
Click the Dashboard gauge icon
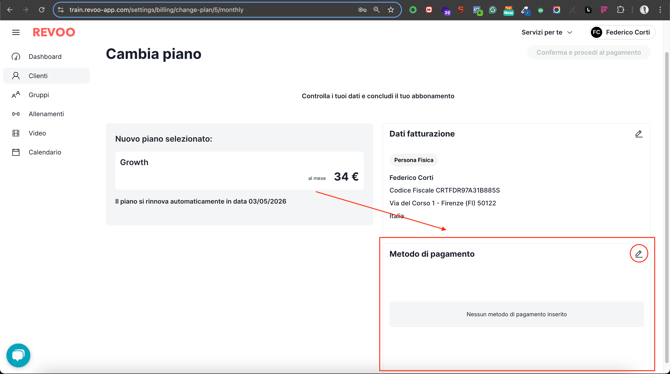(x=16, y=56)
